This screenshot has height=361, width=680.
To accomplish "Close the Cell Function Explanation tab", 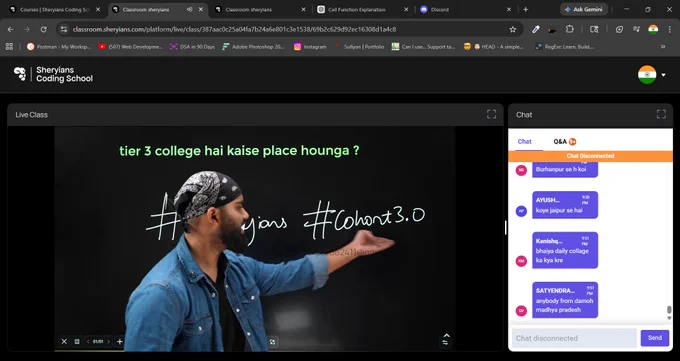I will [406, 9].
